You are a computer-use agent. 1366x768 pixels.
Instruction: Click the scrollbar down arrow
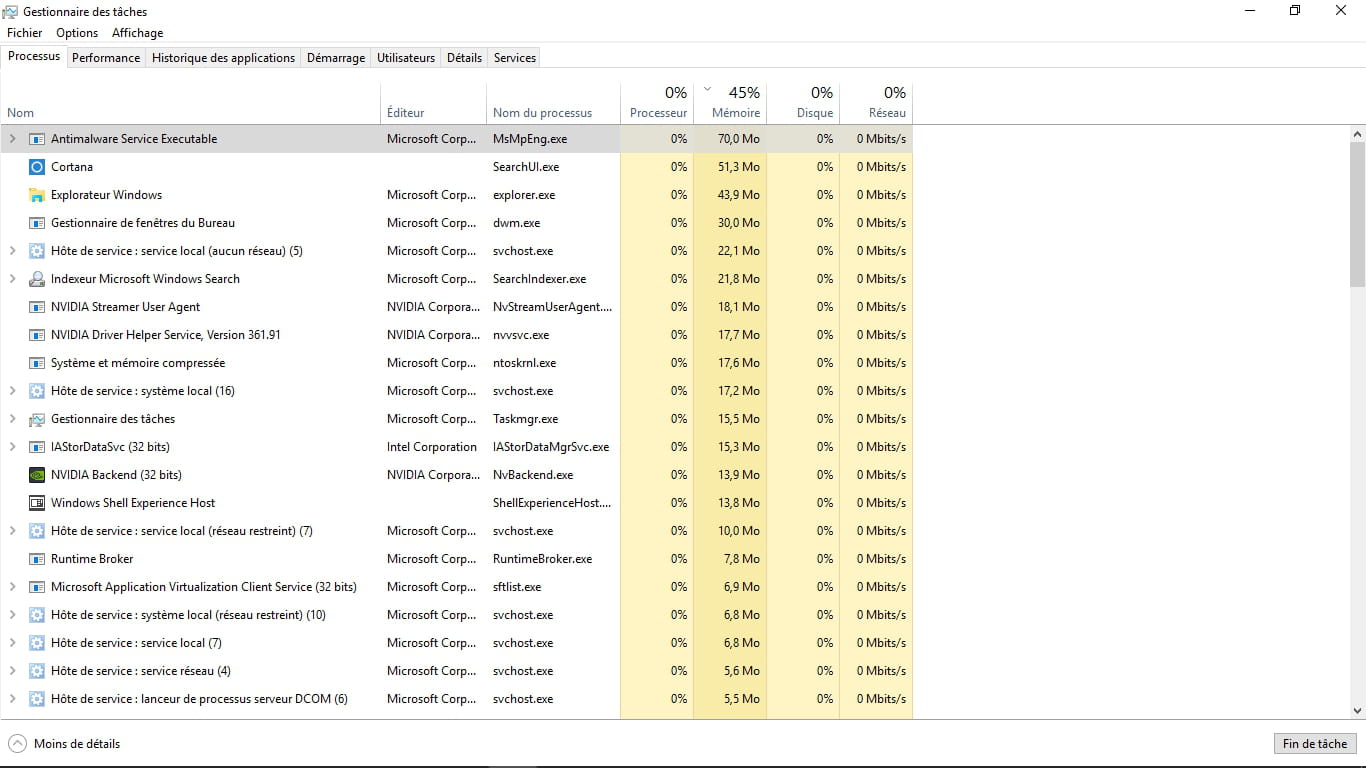[1357, 711]
